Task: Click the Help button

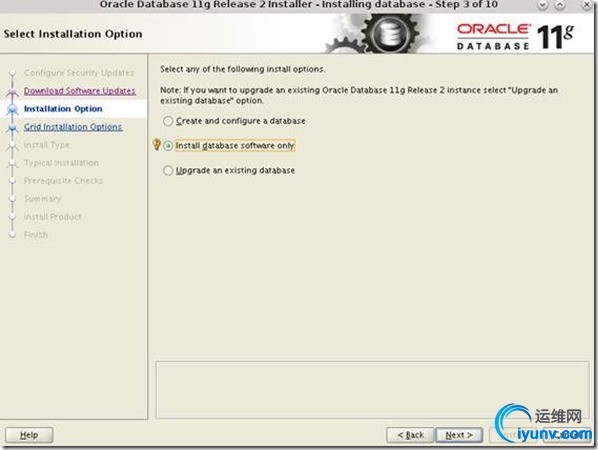Action: pyautogui.click(x=29, y=435)
